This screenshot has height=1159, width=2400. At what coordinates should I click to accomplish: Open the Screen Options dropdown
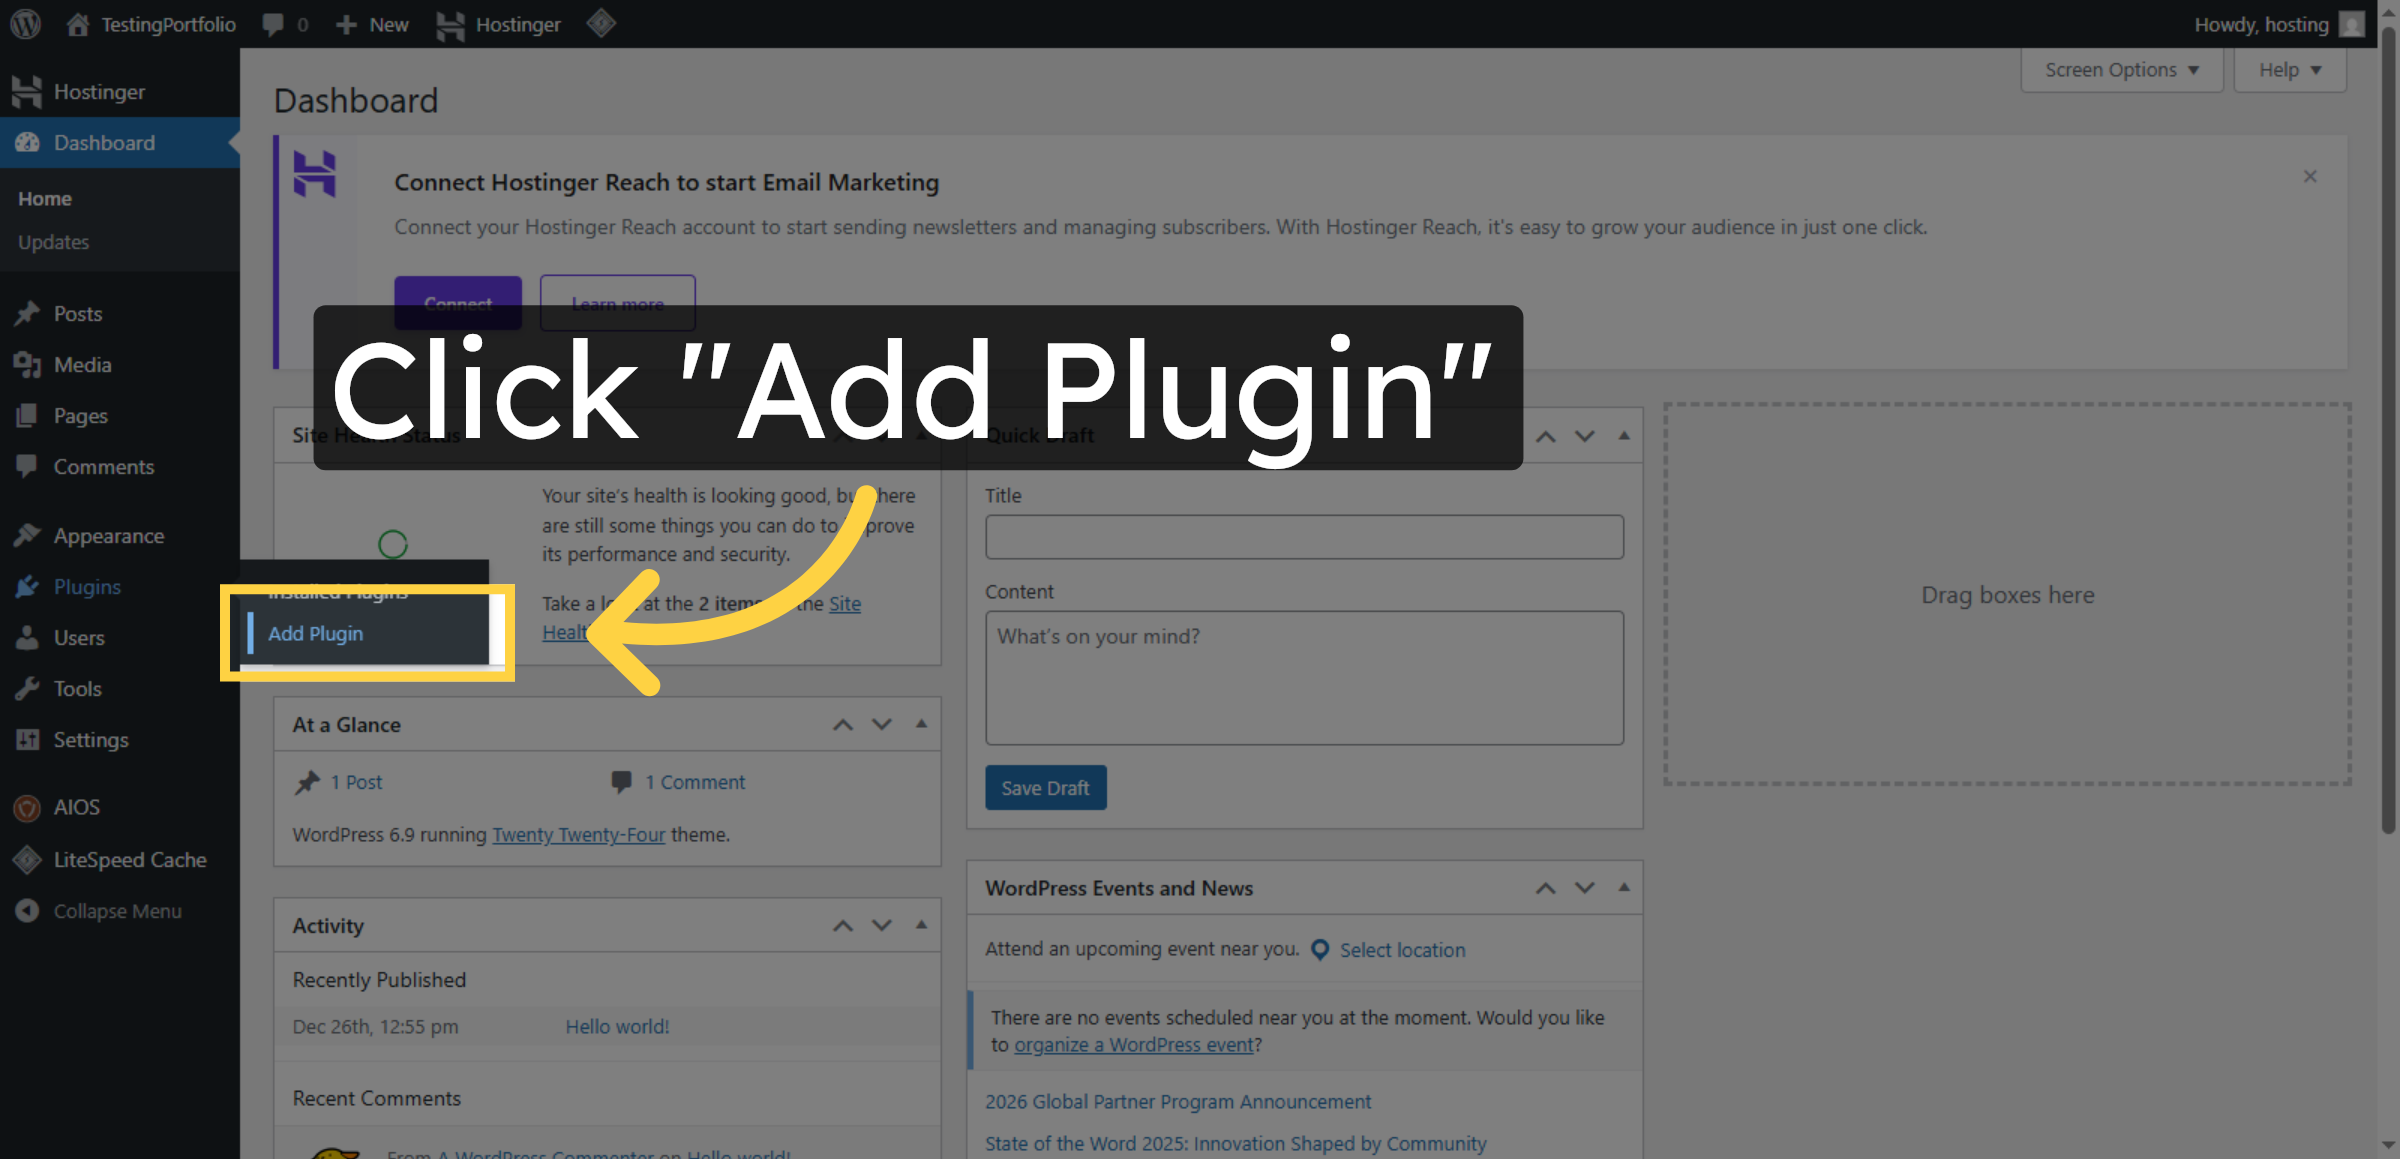click(x=2120, y=69)
